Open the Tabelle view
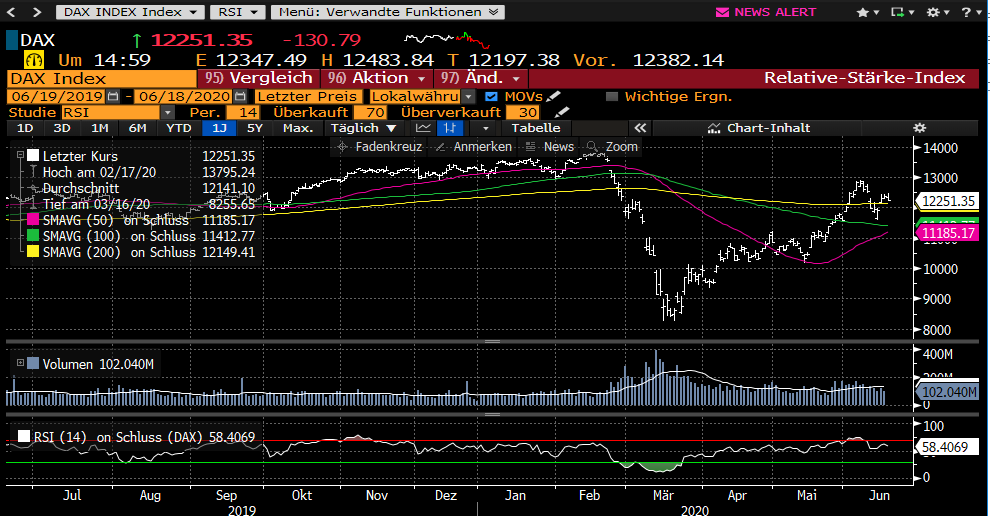Image resolution: width=990 pixels, height=516 pixels. coord(535,128)
